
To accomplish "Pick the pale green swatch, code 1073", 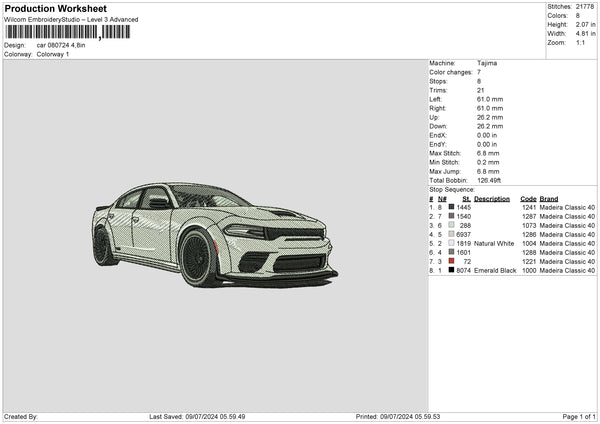I will [x=451, y=225].
